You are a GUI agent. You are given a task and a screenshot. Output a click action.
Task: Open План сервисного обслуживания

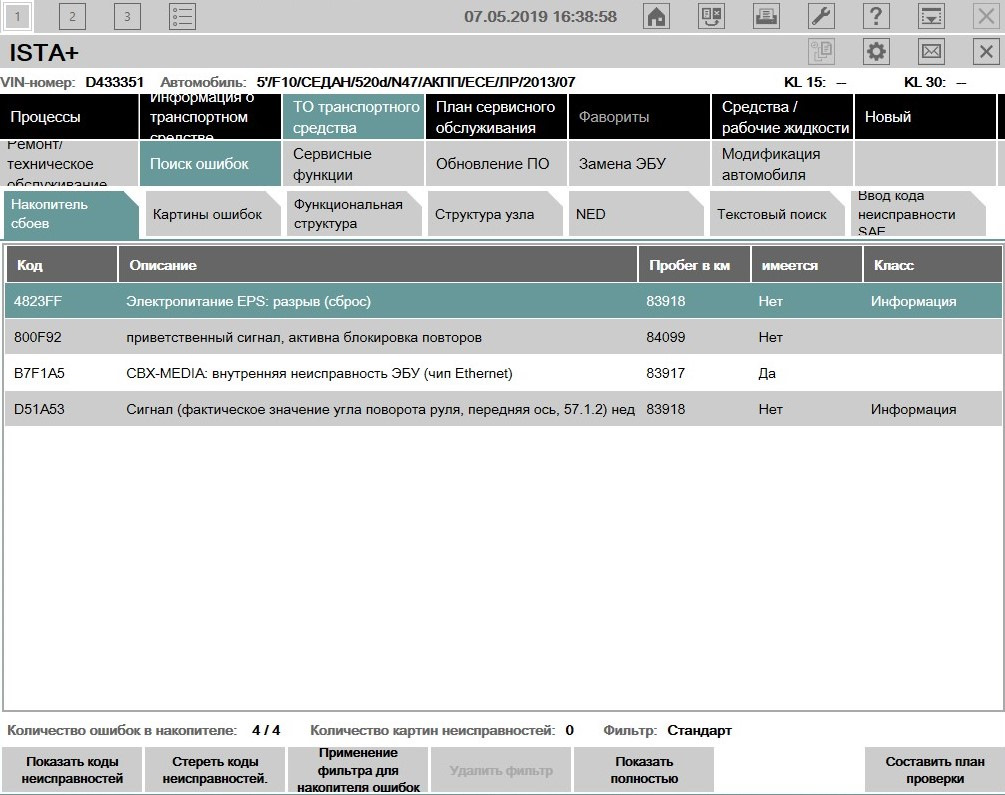[496, 117]
